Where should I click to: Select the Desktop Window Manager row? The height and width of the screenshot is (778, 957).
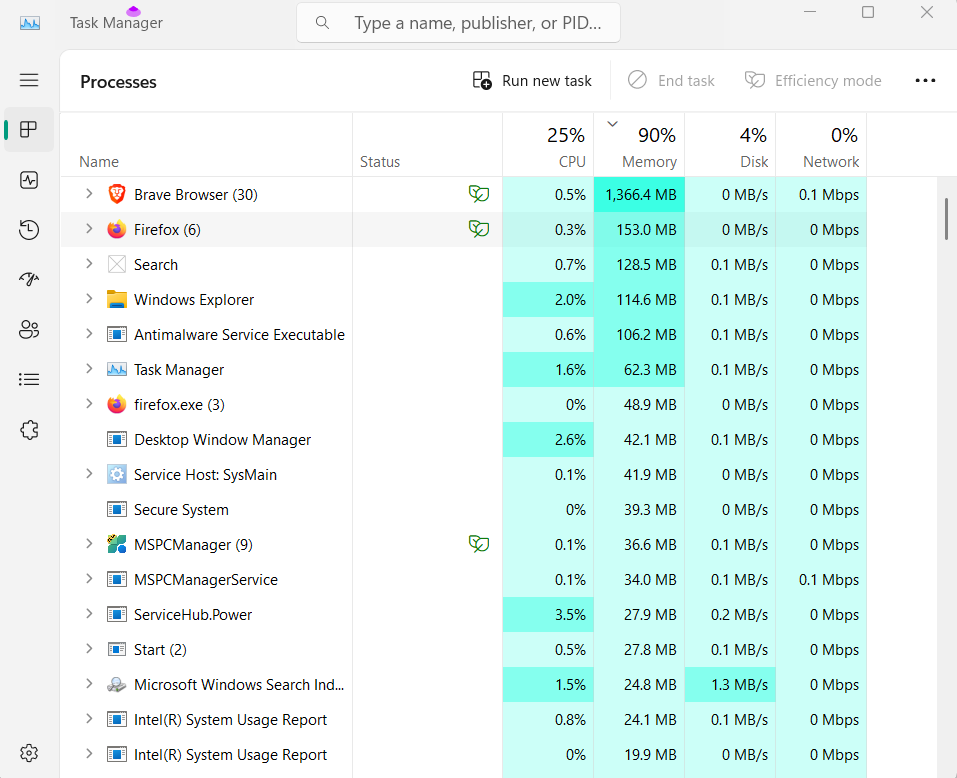[222, 440]
